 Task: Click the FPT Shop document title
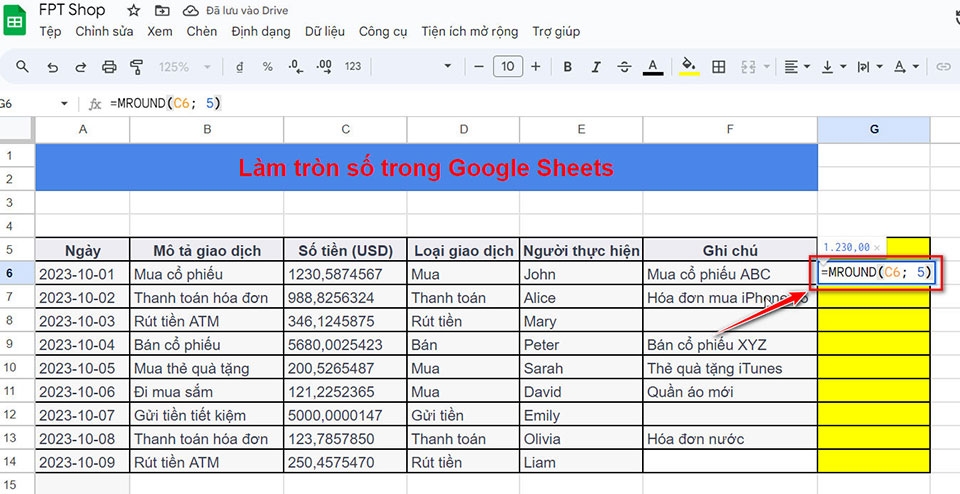click(72, 10)
